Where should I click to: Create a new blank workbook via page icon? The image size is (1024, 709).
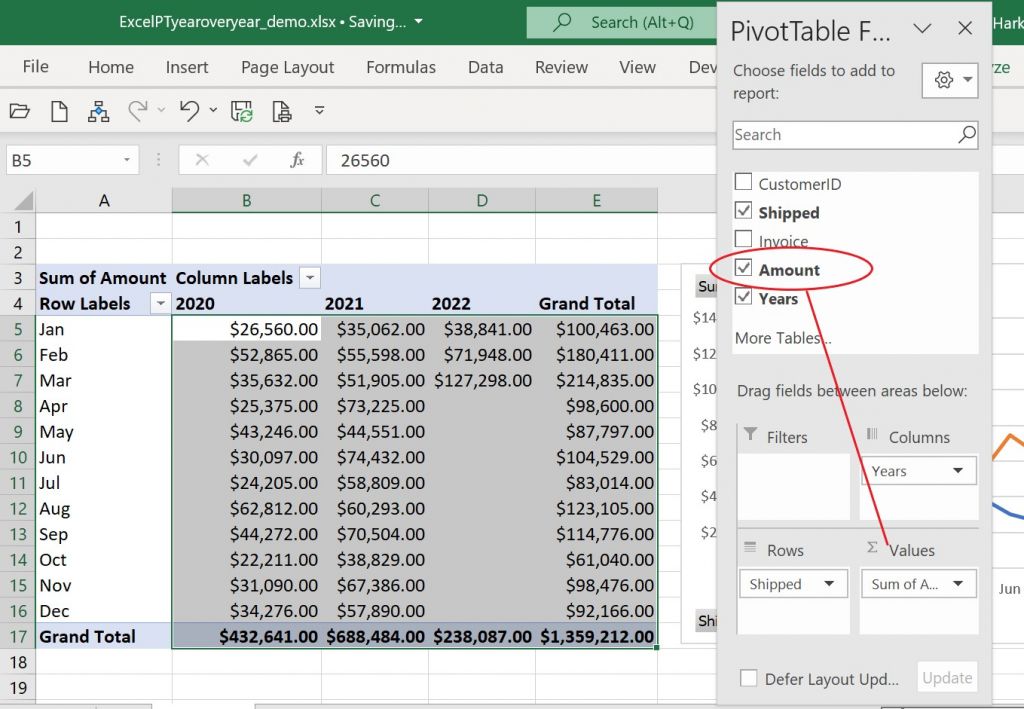[60, 111]
